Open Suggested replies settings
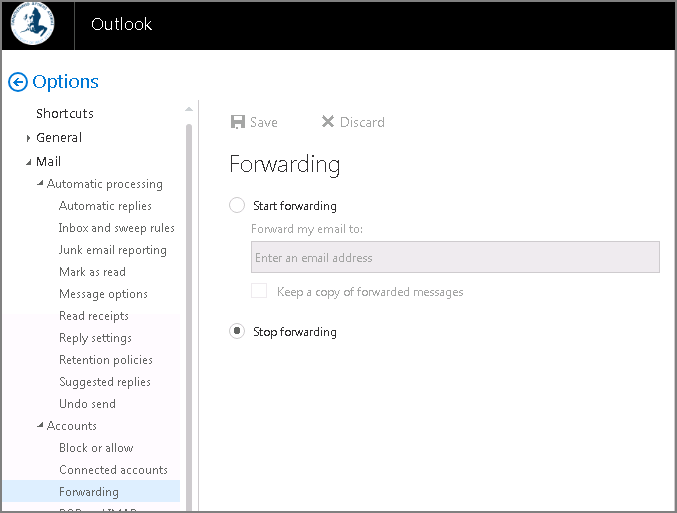 pos(104,382)
